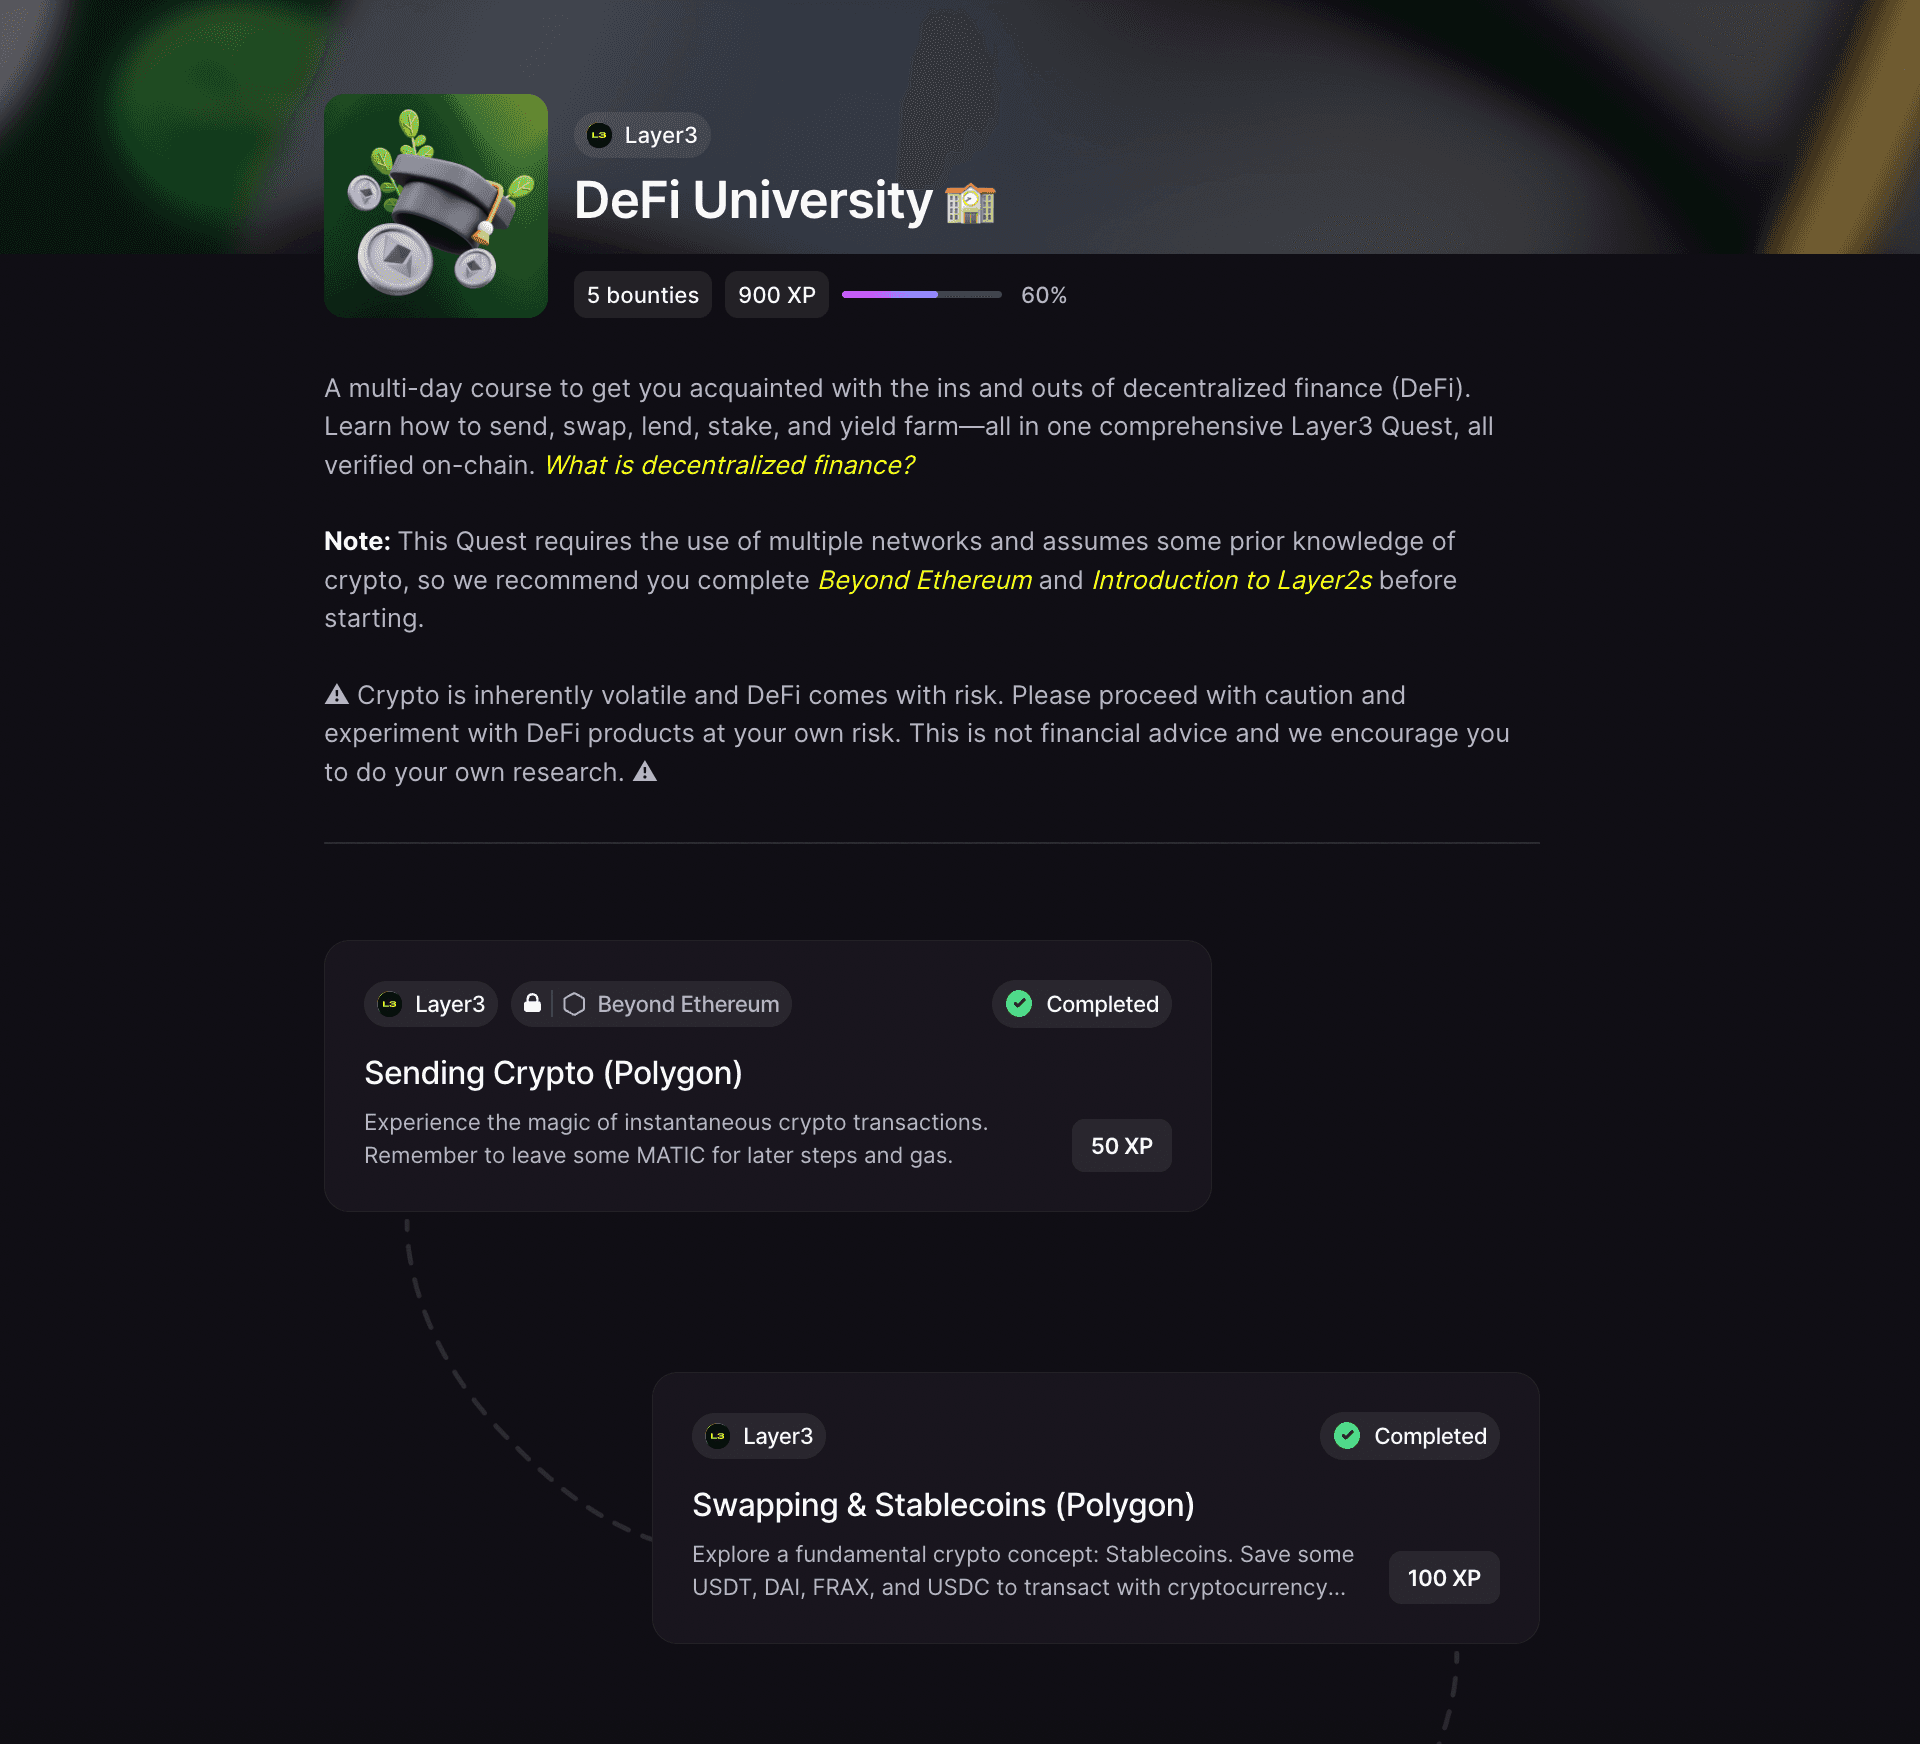1920x1744 pixels.
Task: Click Layer3 logo on Swapping & Stablecoins card
Action: tap(718, 1436)
